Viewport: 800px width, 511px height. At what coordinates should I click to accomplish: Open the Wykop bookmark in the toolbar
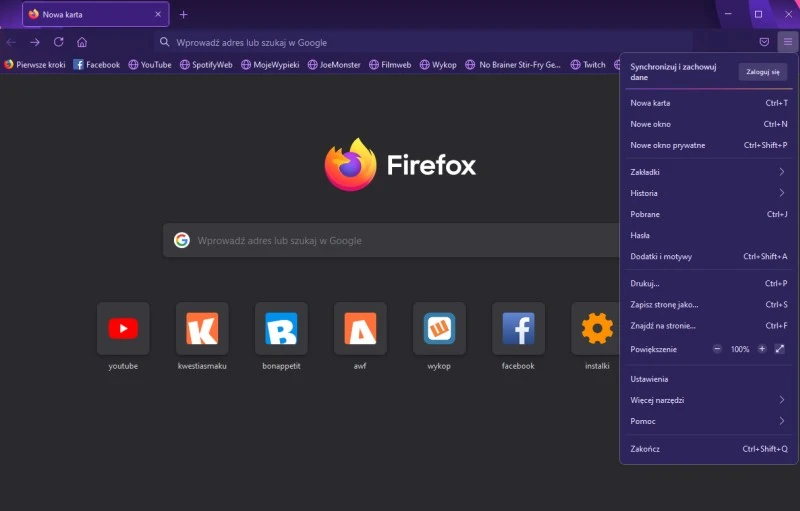point(438,65)
